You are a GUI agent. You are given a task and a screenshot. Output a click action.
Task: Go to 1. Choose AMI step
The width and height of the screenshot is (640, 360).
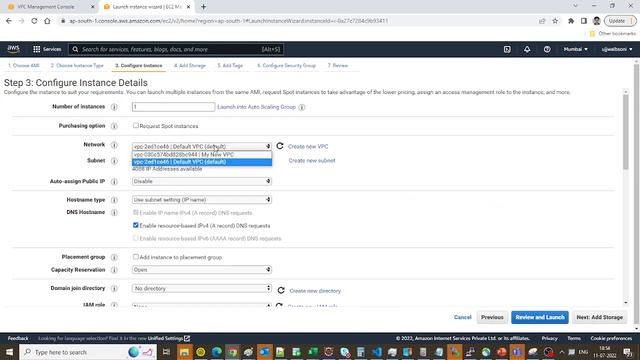pos(24,65)
